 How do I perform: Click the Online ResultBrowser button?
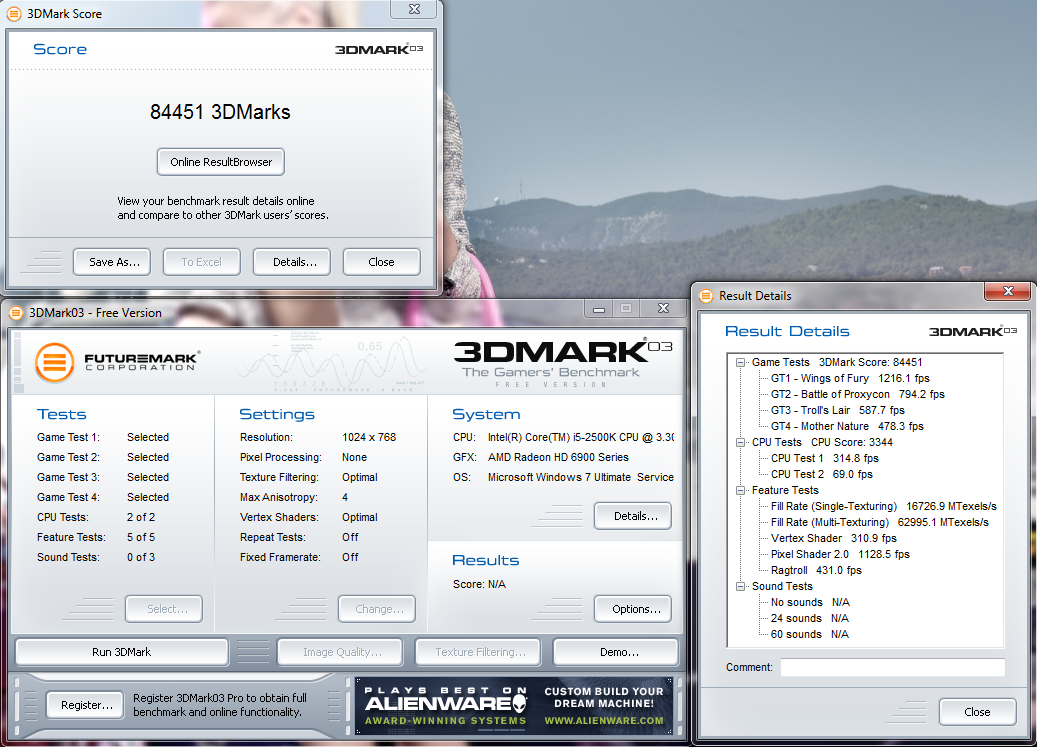(x=221, y=162)
